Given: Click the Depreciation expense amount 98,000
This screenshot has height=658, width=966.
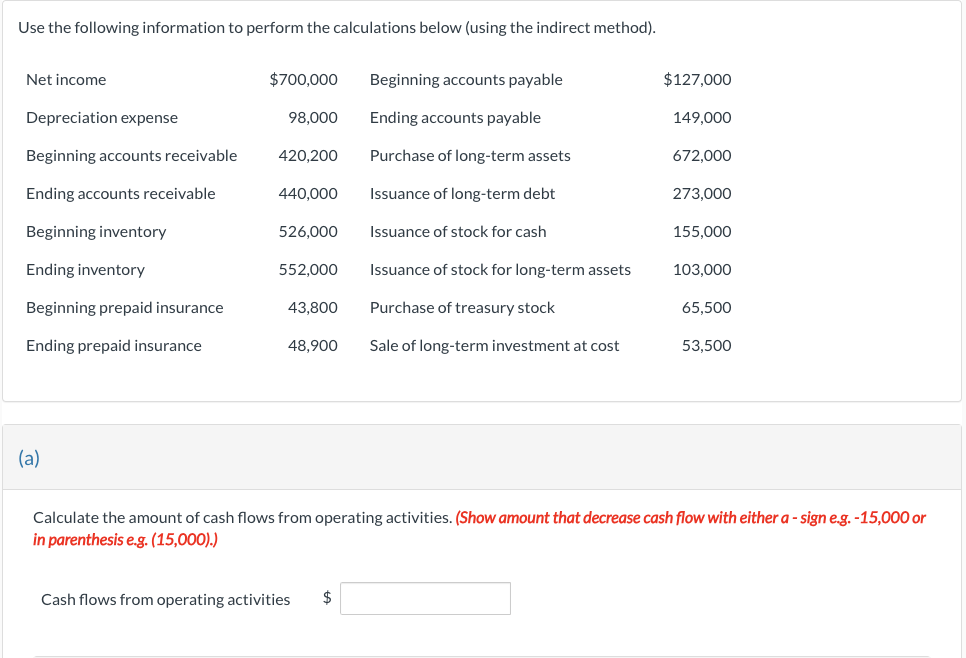Looking at the screenshot, I should [312, 118].
